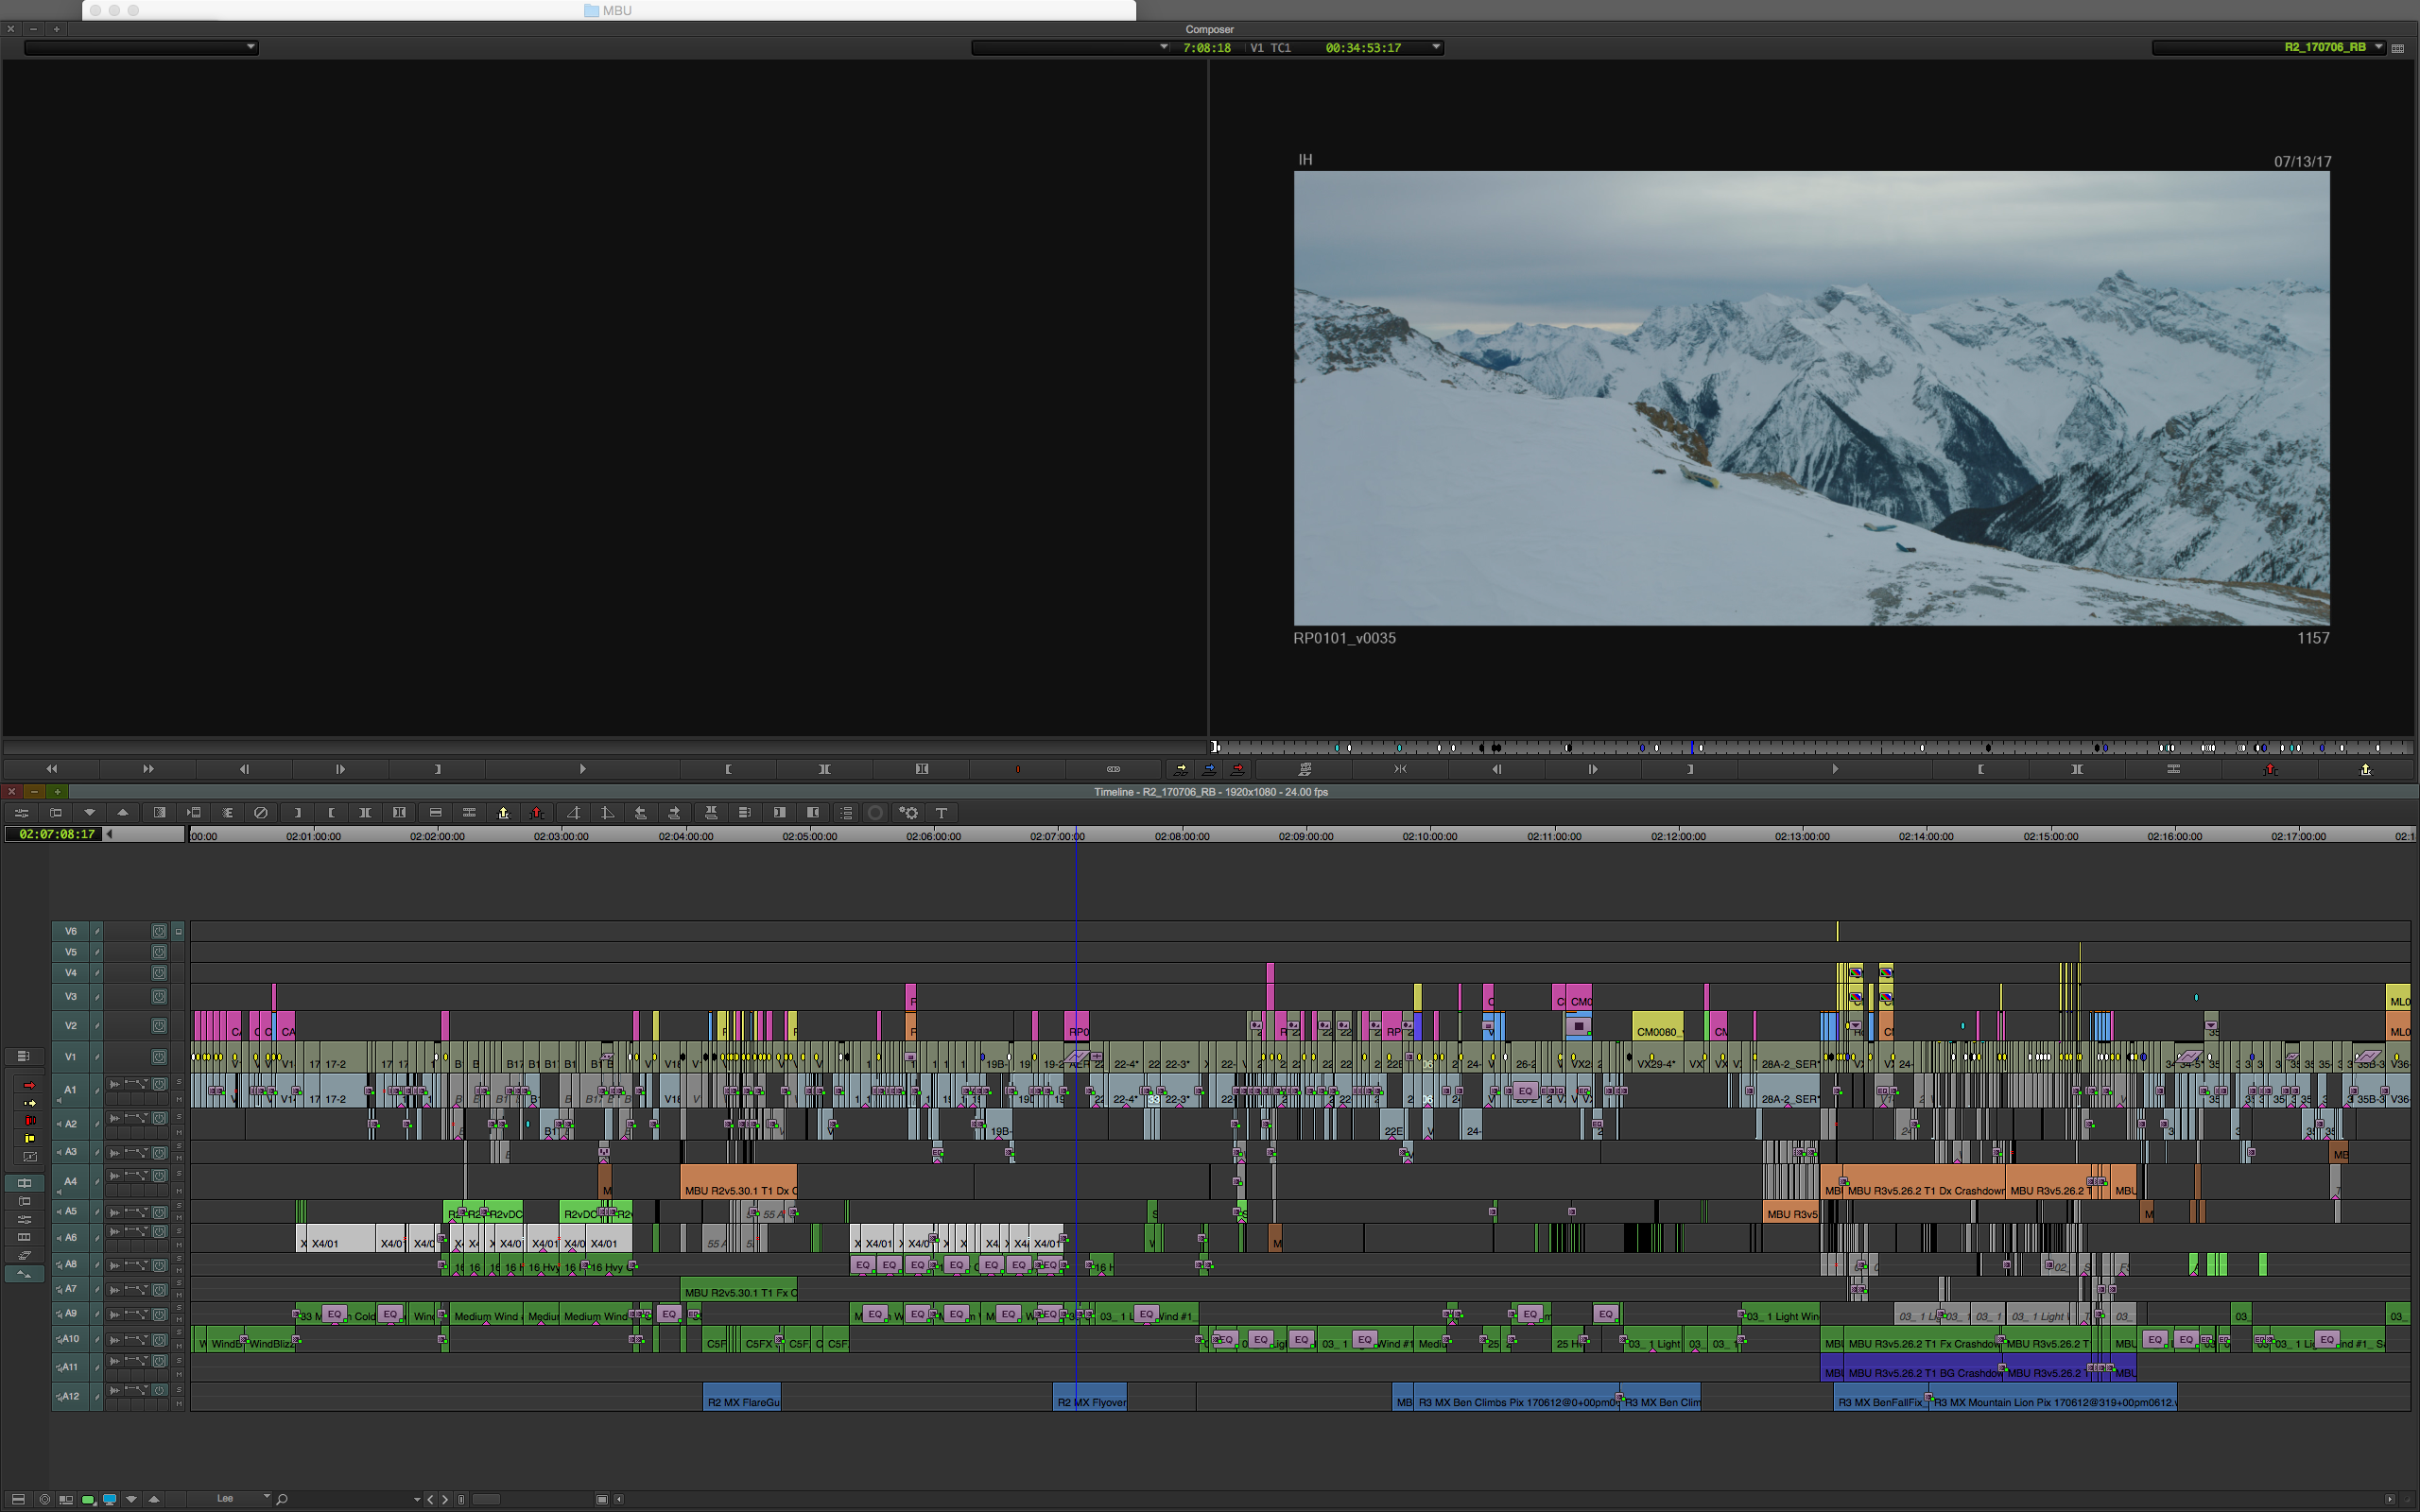Play the source monitor clip
This screenshot has height=1512, width=2420.
582,769
